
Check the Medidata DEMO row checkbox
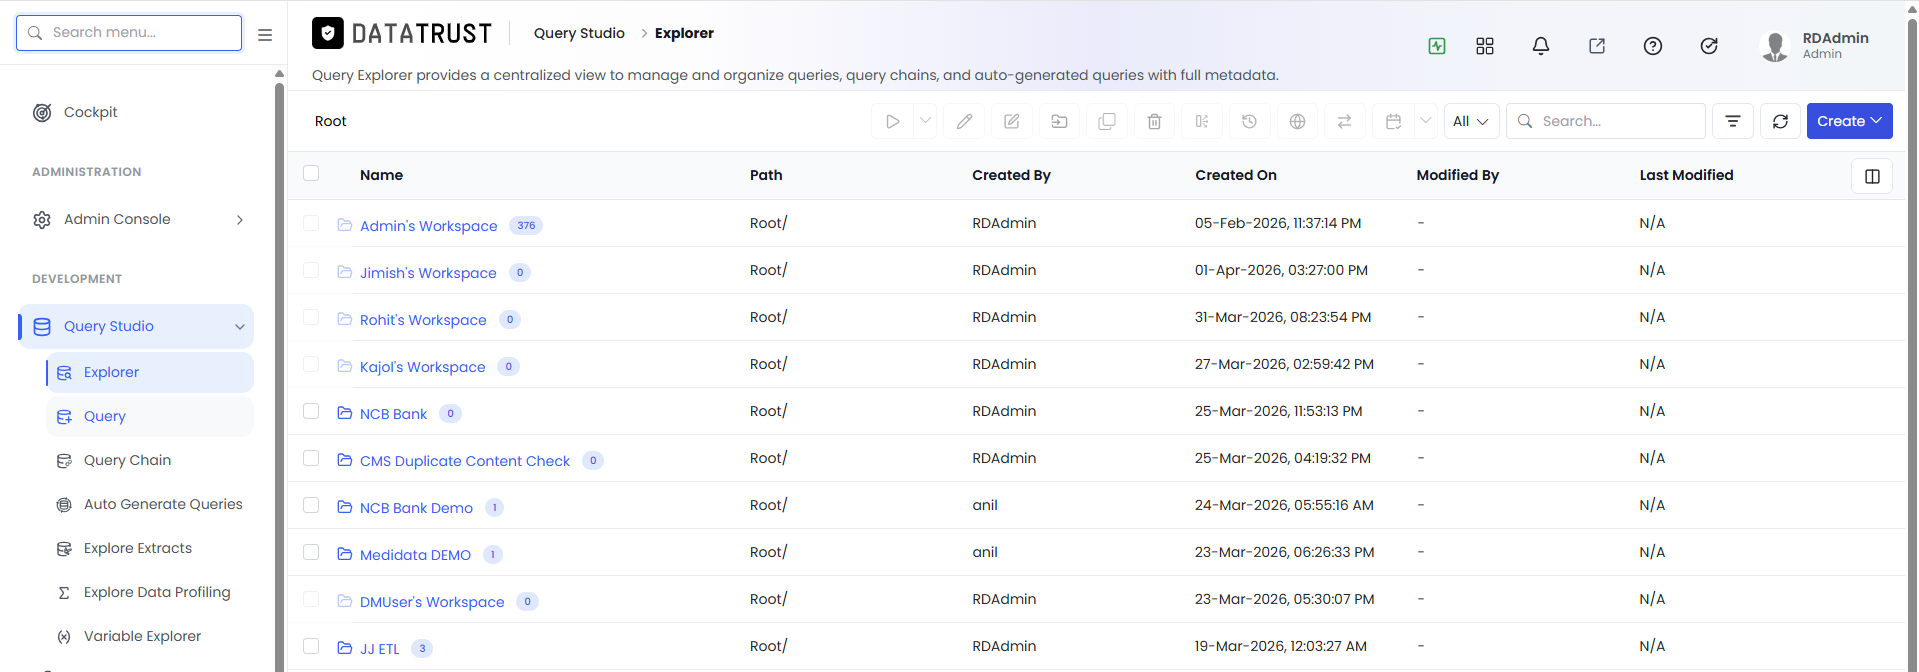click(311, 552)
